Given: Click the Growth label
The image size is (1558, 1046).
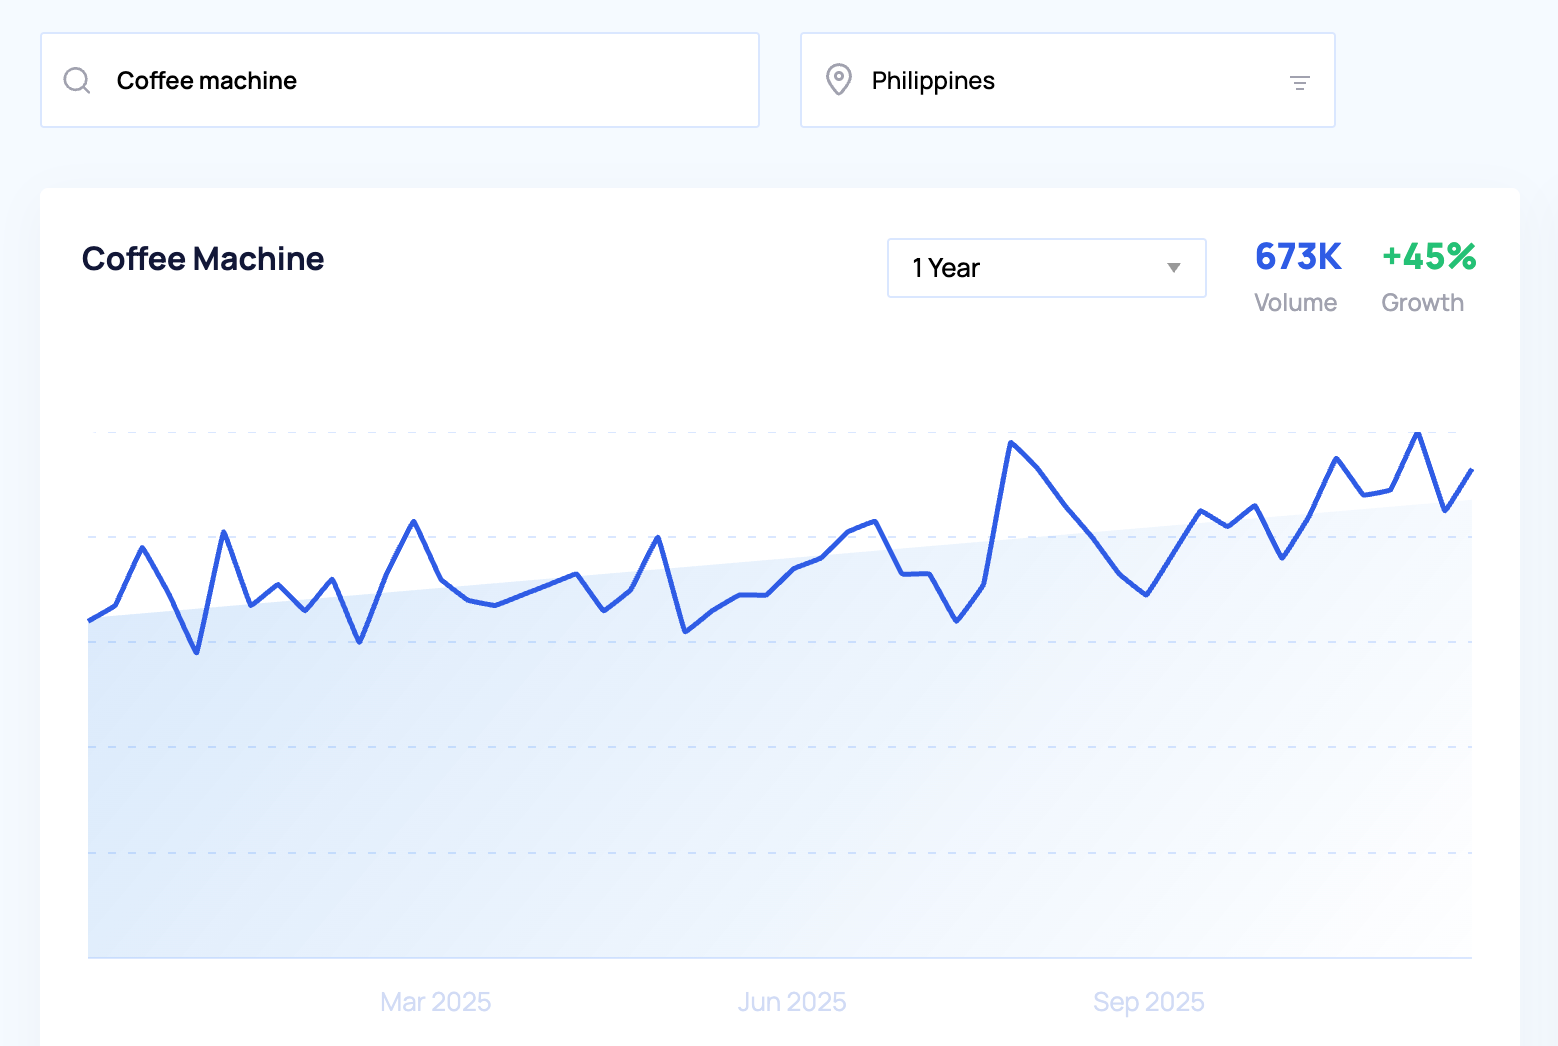Looking at the screenshot, I should (x=1422, y=303).
